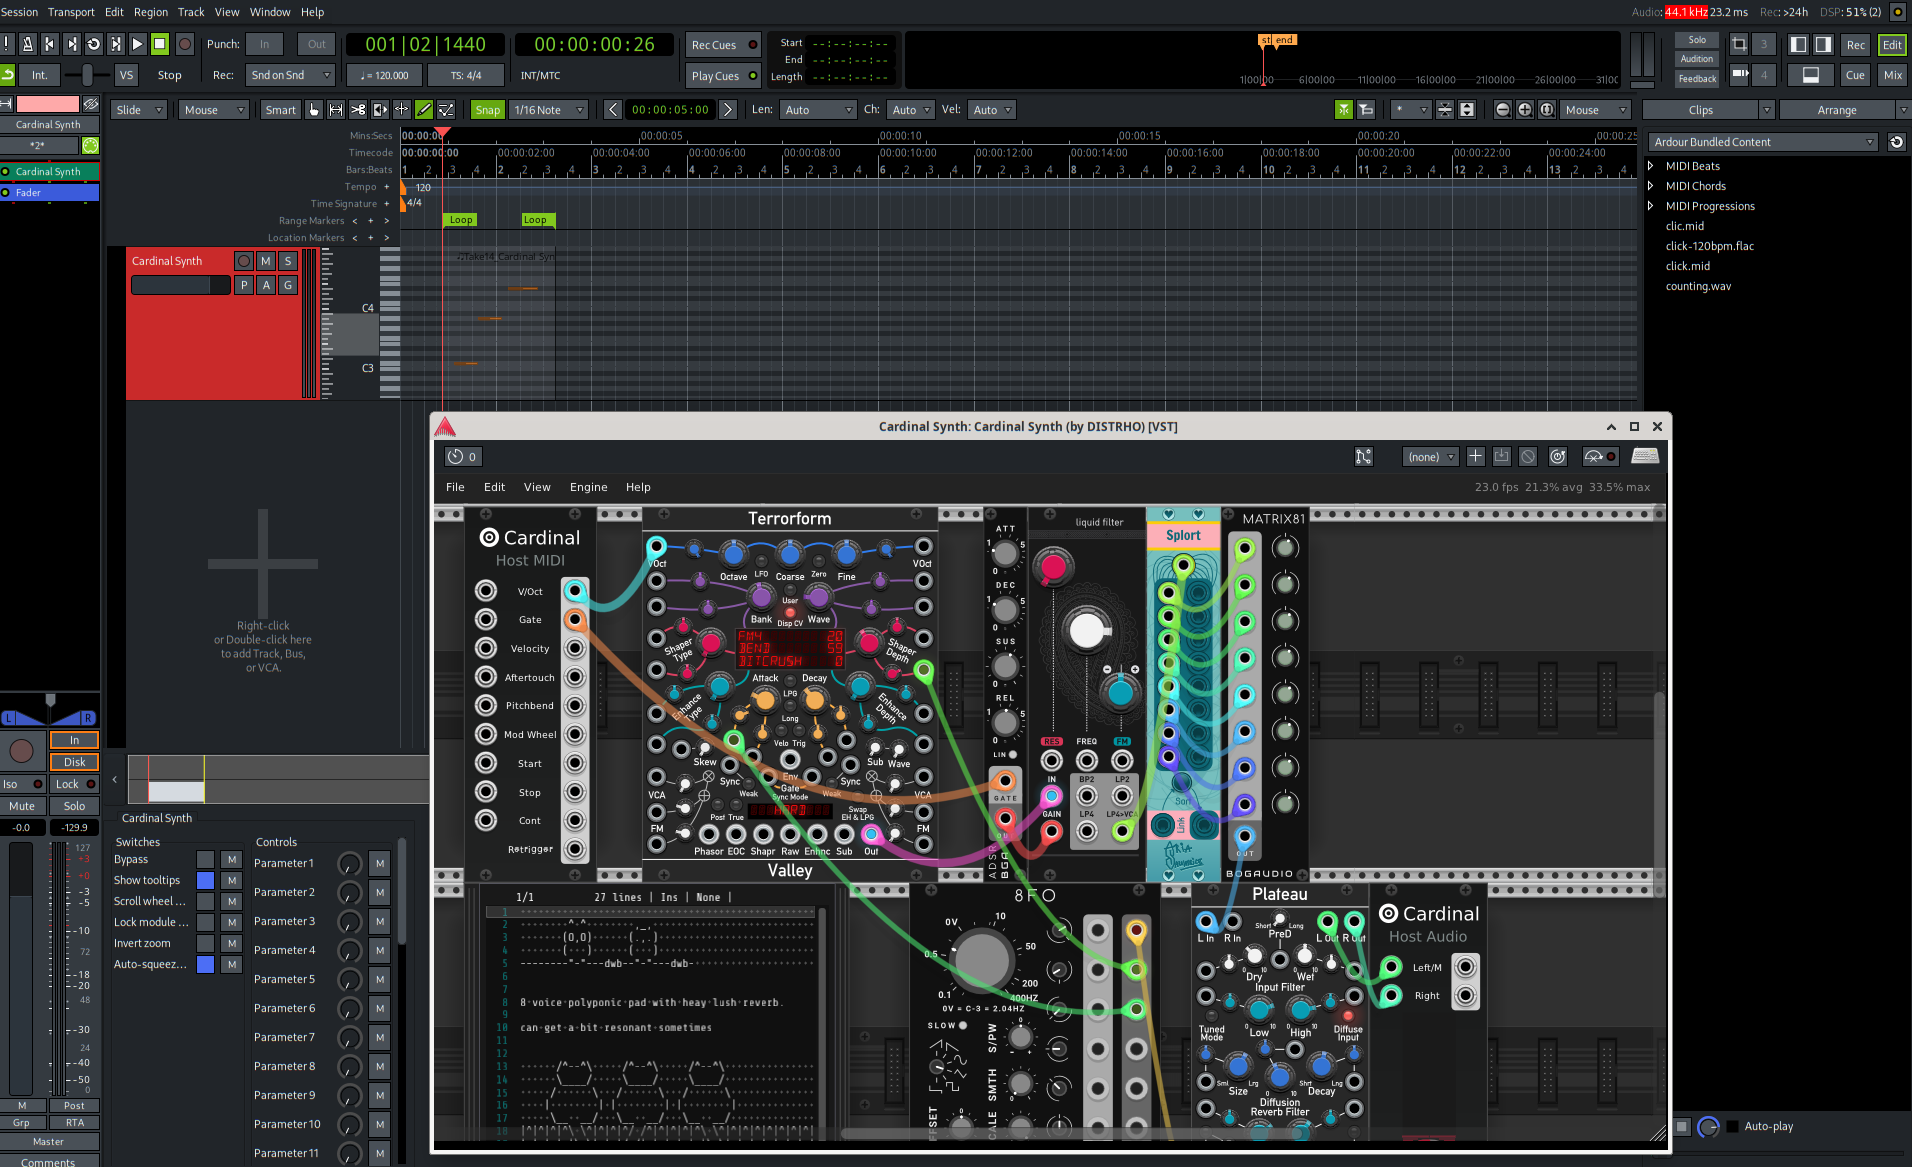
Task: Switch to the Cue window button
Action: tap(1855, 75)
